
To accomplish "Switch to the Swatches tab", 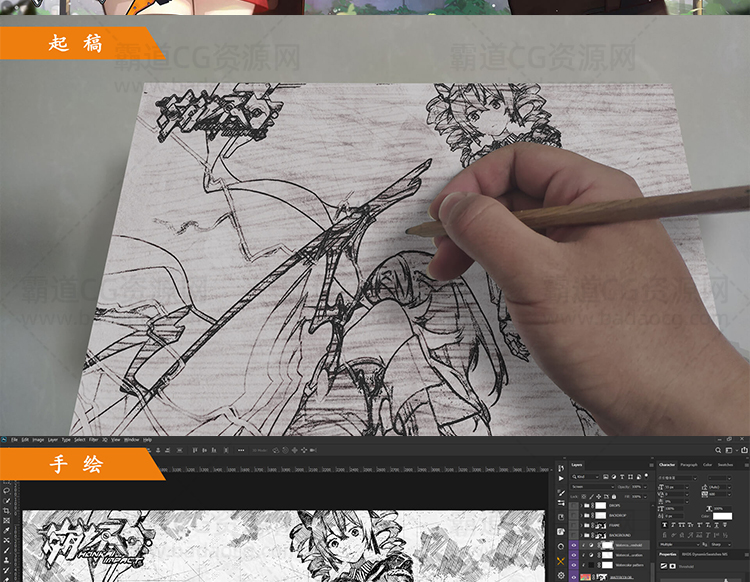I will tap(725, 465).
